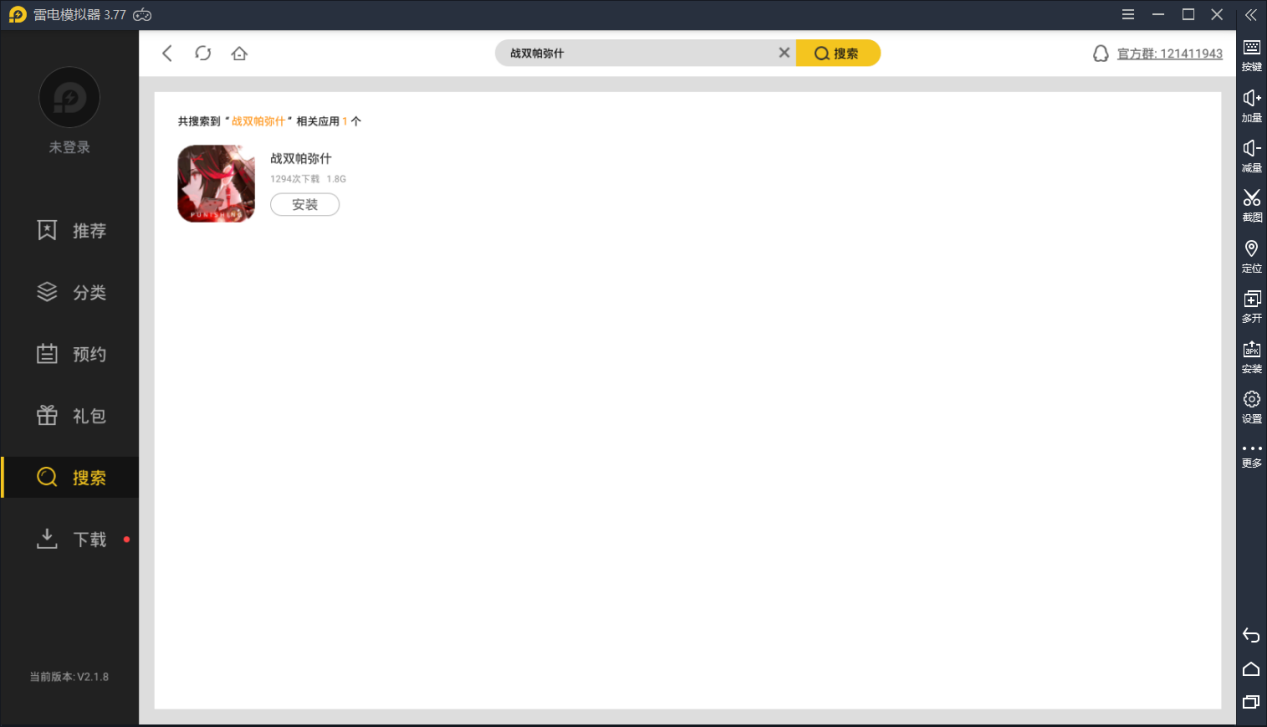Viewport: 1267px width, 727px height.
Task: Click inside the search text field
Action: [640, 53]
